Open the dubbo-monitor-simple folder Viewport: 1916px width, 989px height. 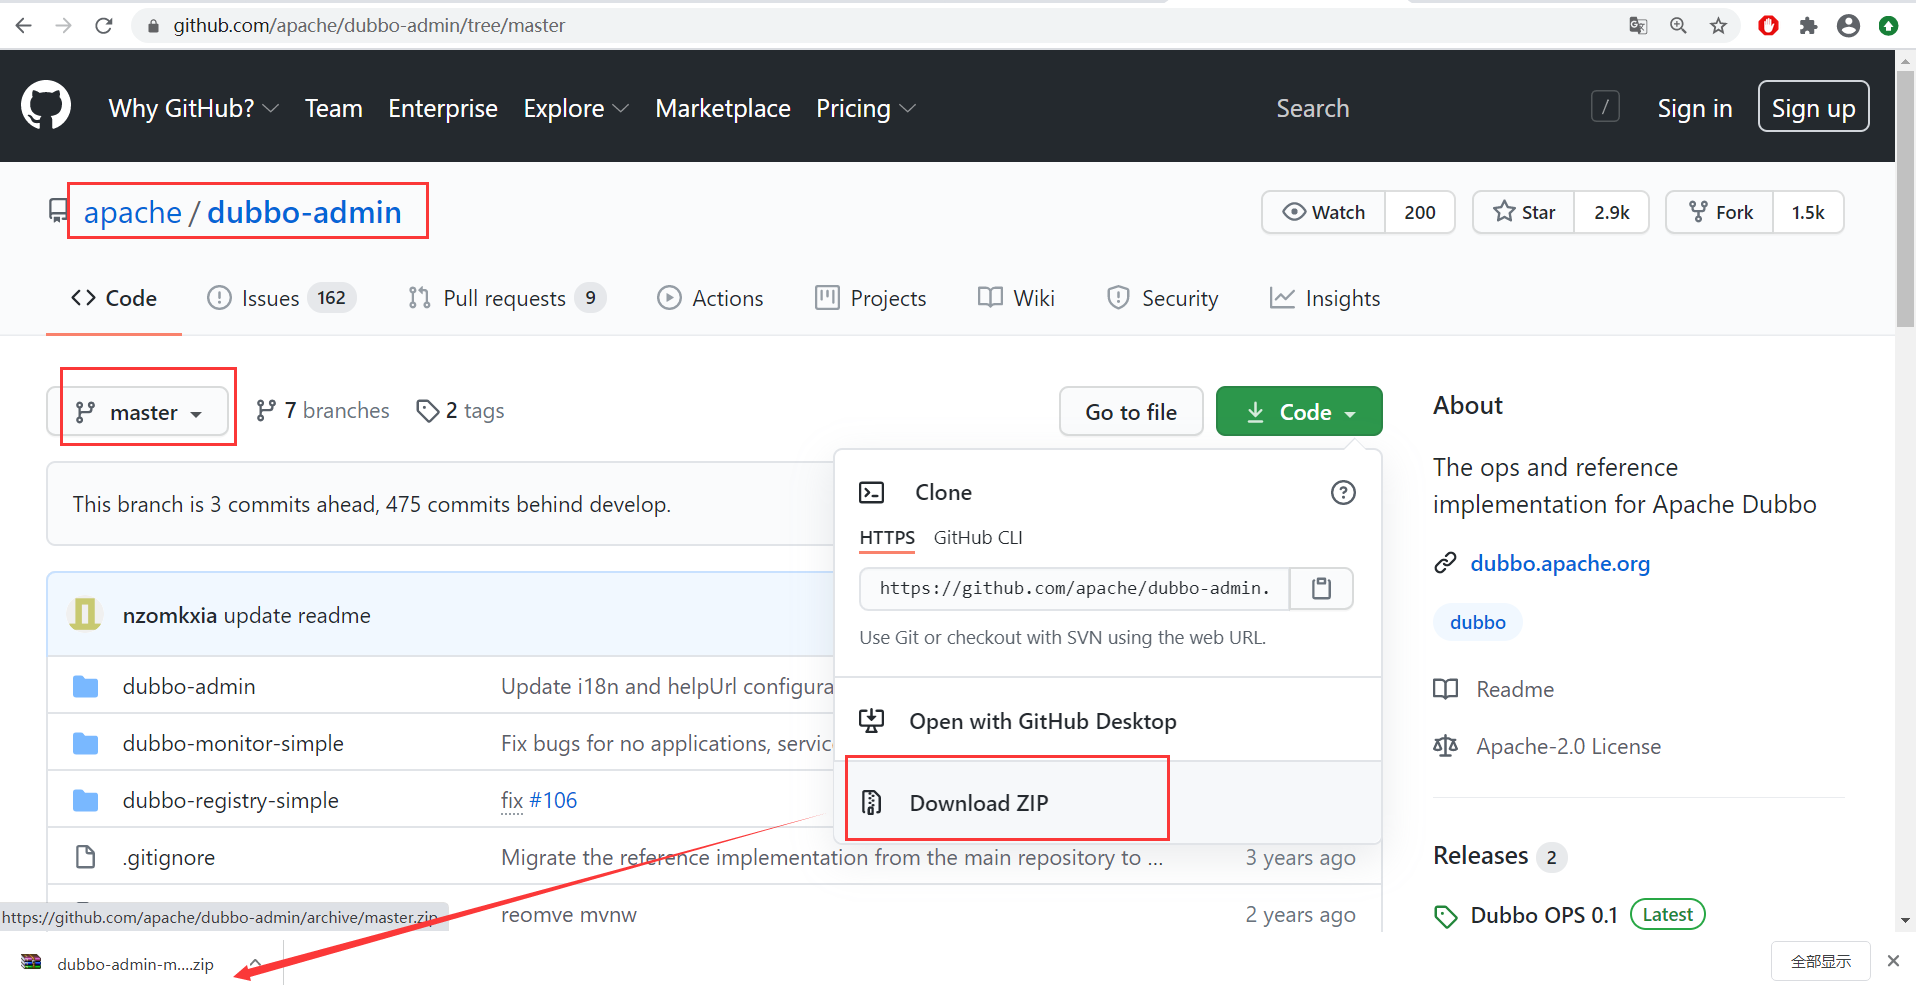(x=233, y=743)
